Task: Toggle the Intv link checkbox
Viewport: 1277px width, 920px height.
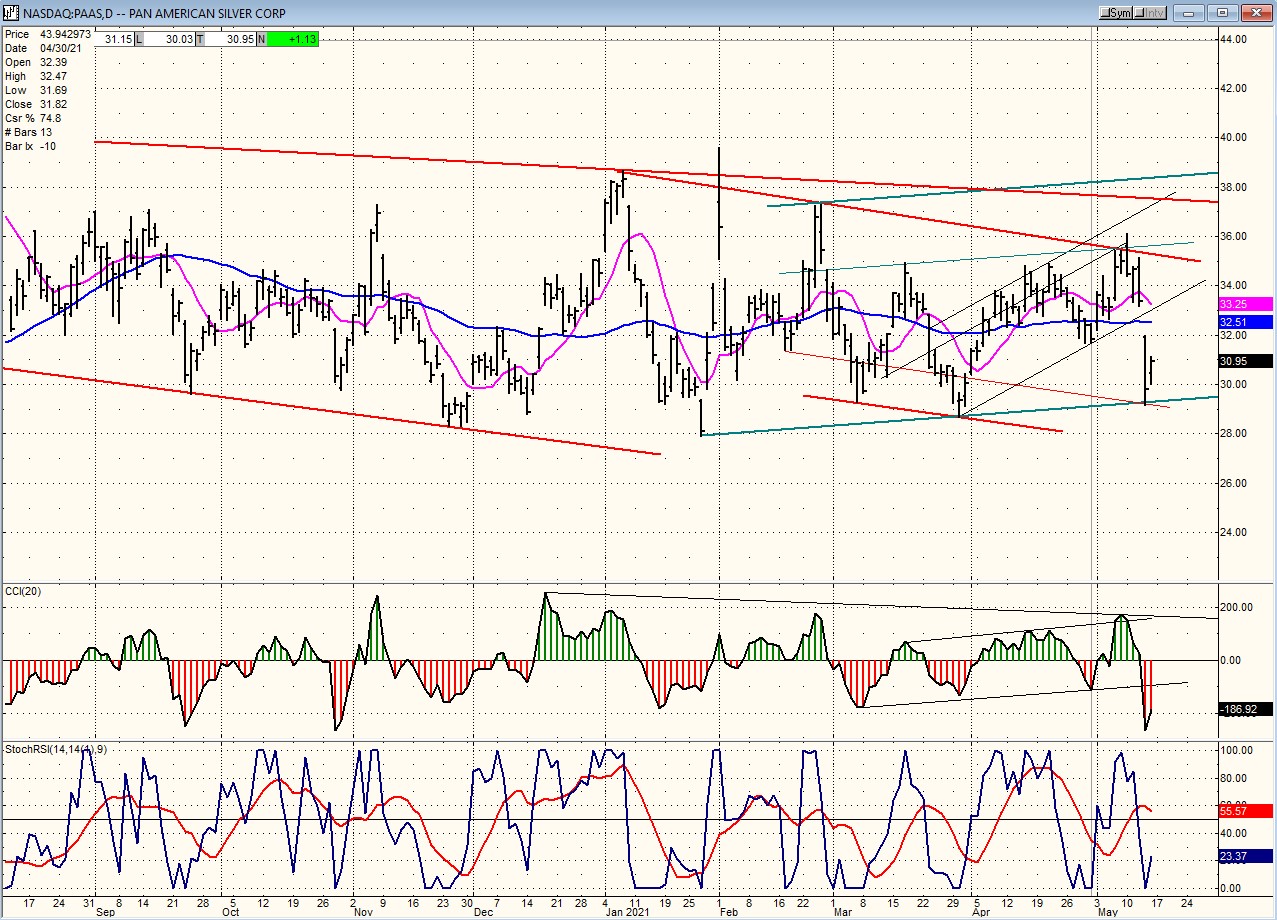Action: point(1151,12)
